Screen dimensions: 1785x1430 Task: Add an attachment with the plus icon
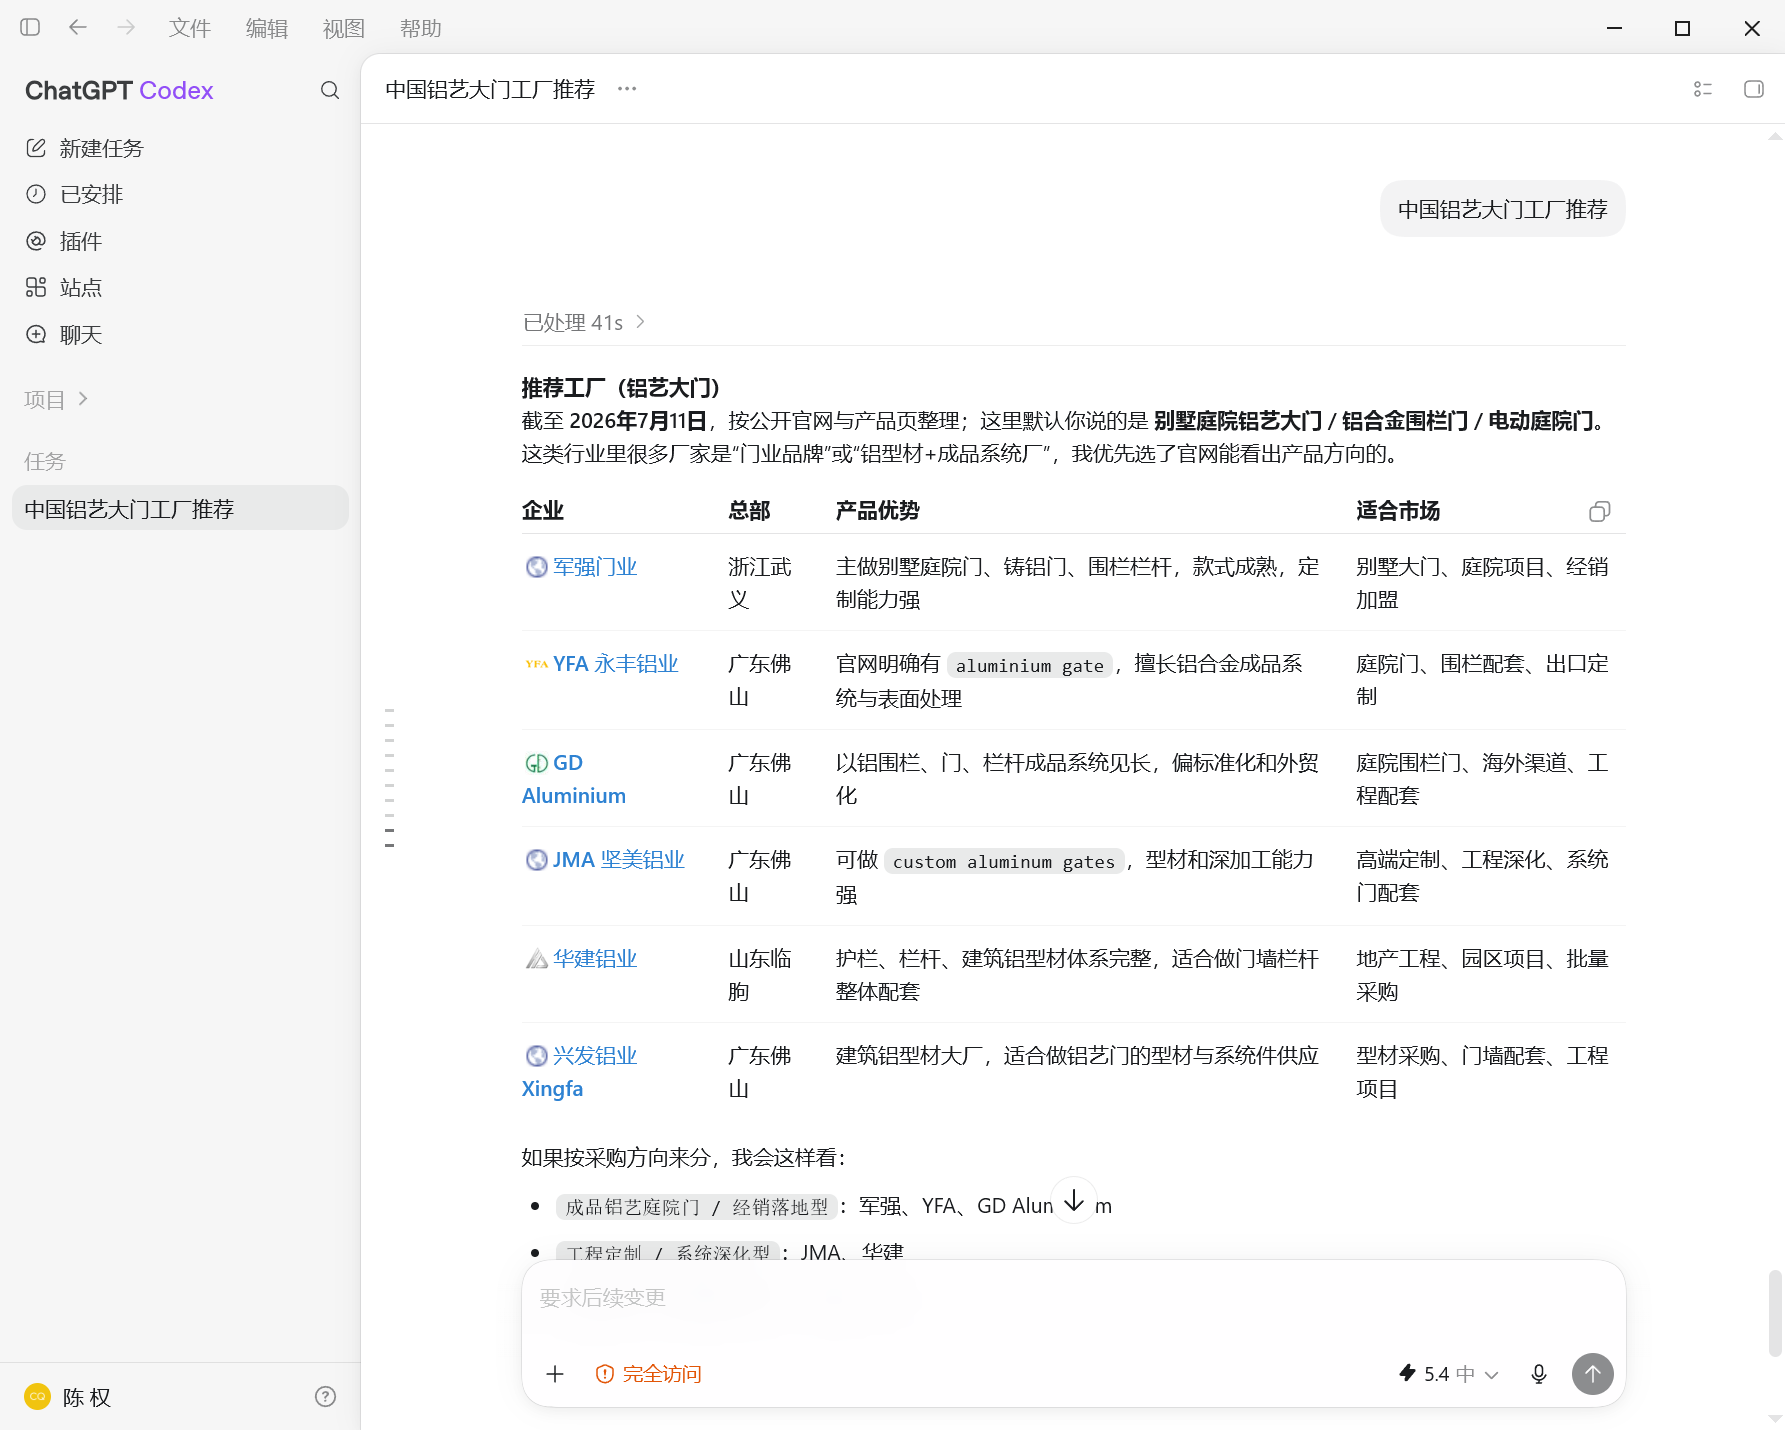coord(555,1374)
